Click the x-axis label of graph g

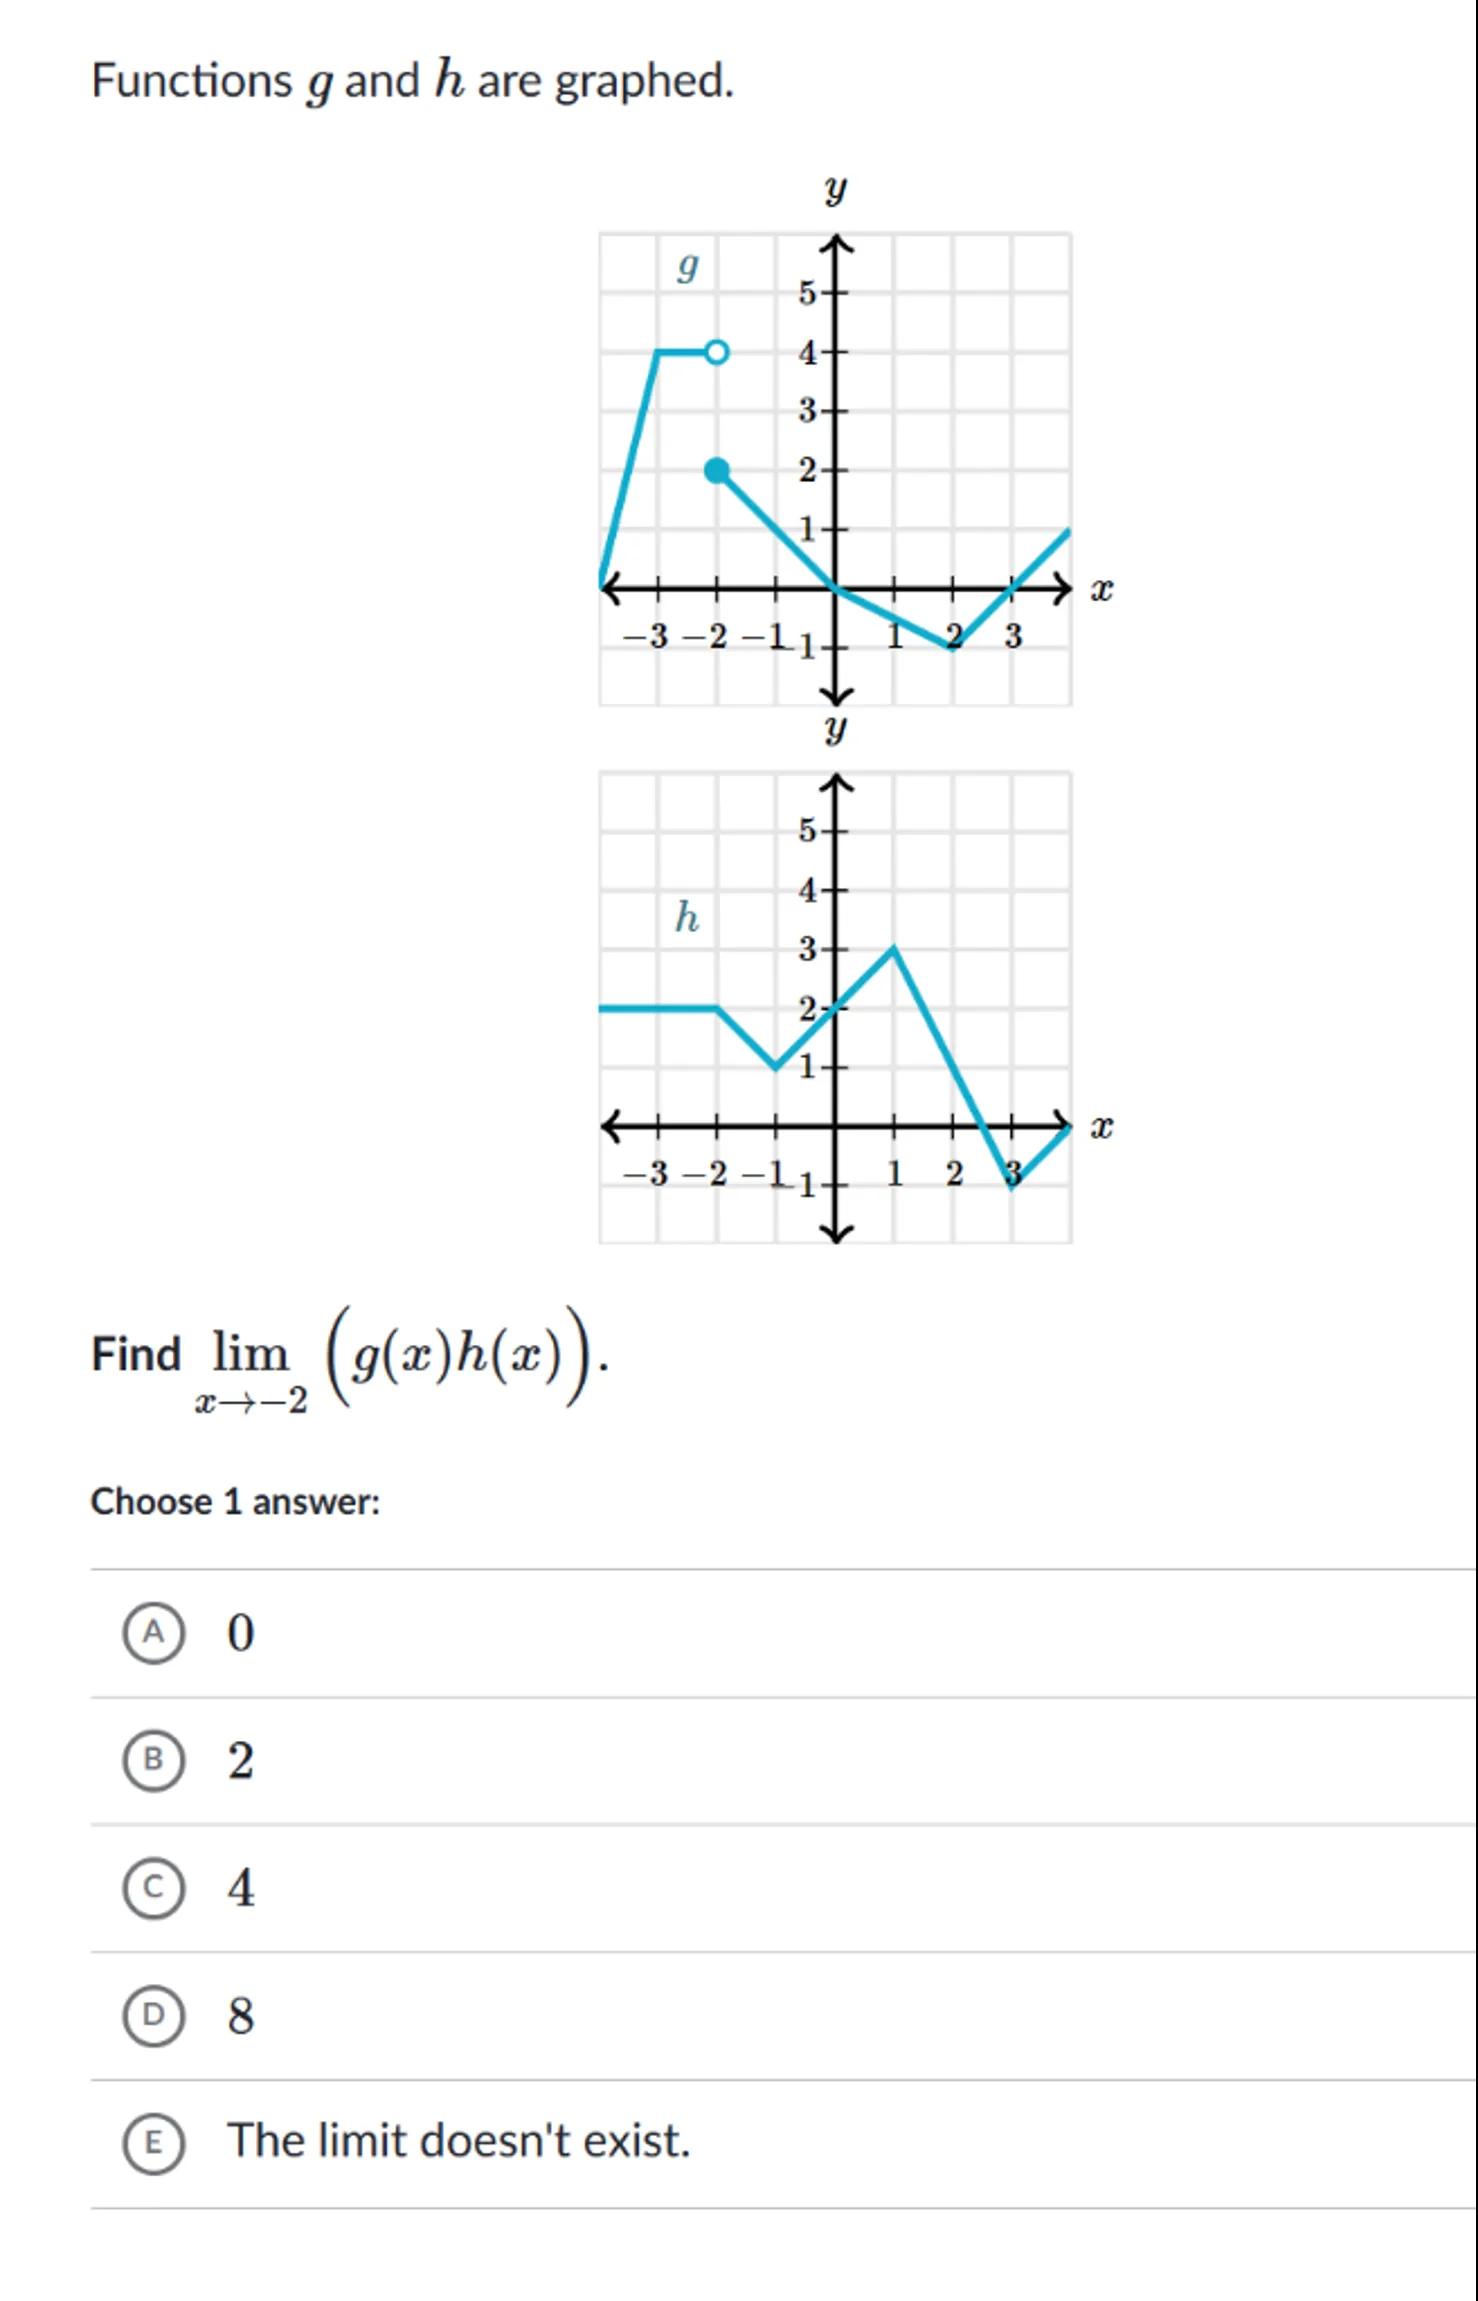tap(1101, 590)
